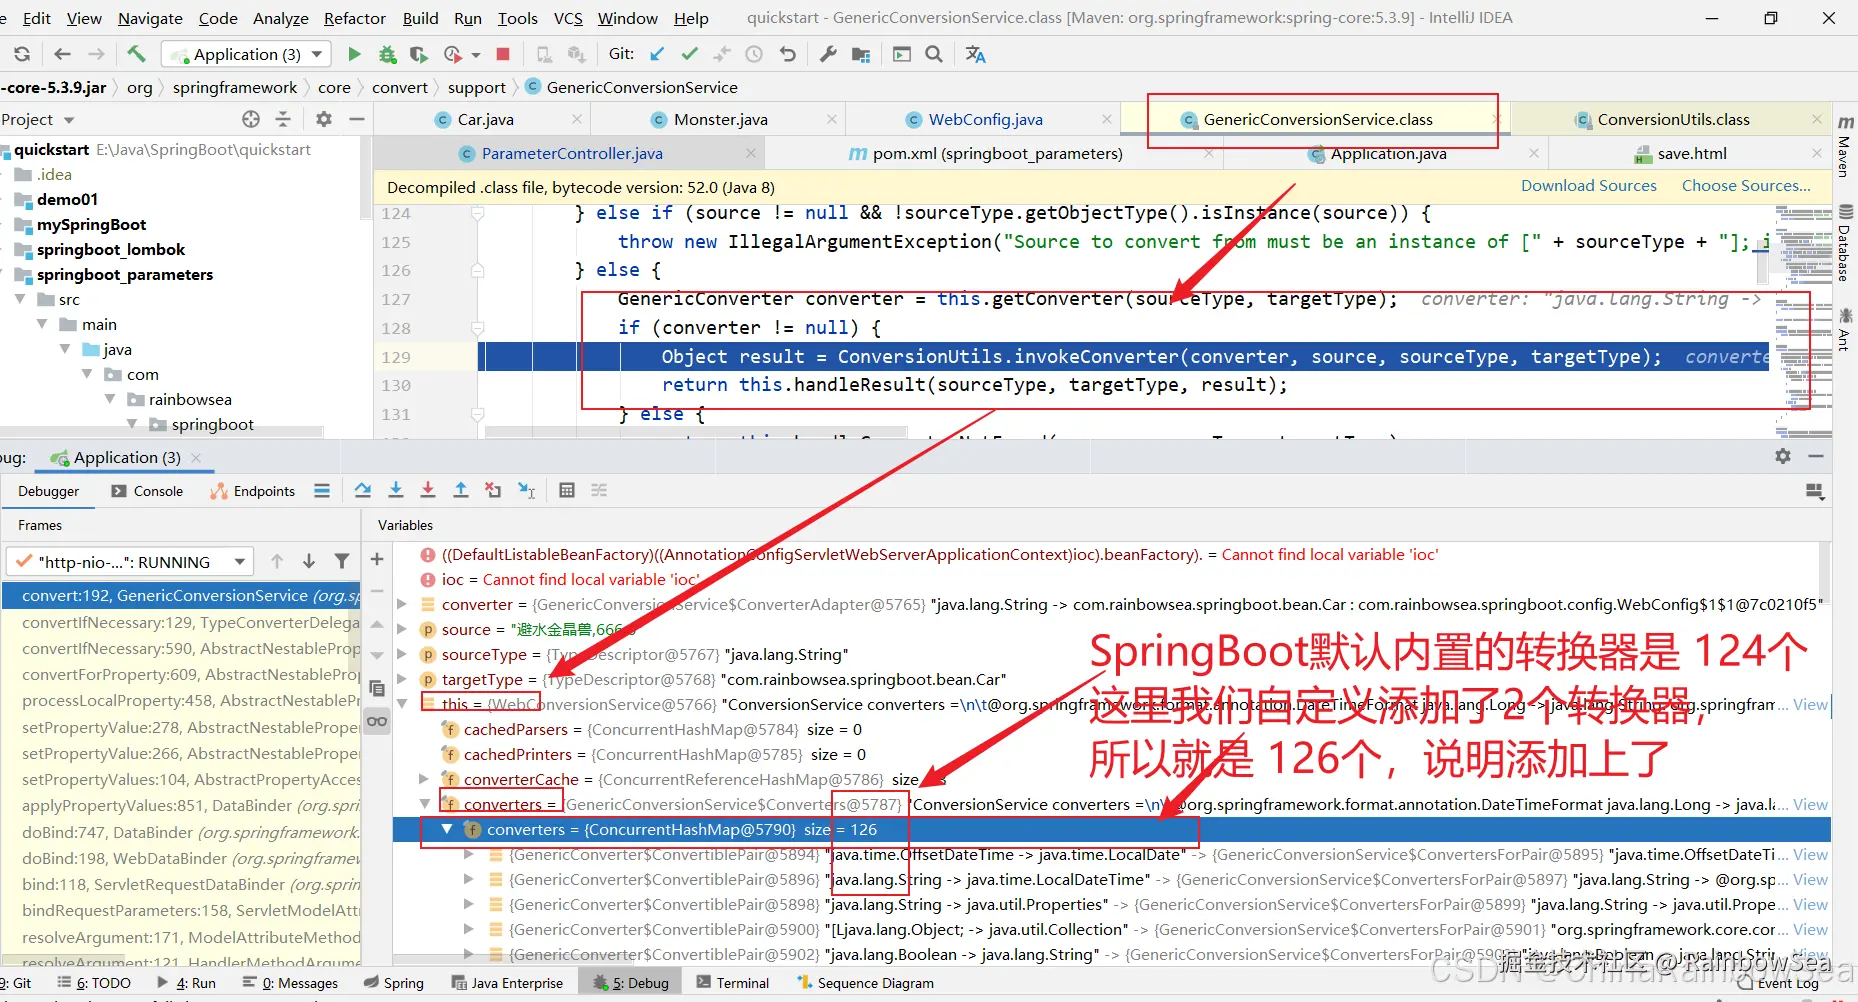Expand the sourceType variable node

point(402,654)
